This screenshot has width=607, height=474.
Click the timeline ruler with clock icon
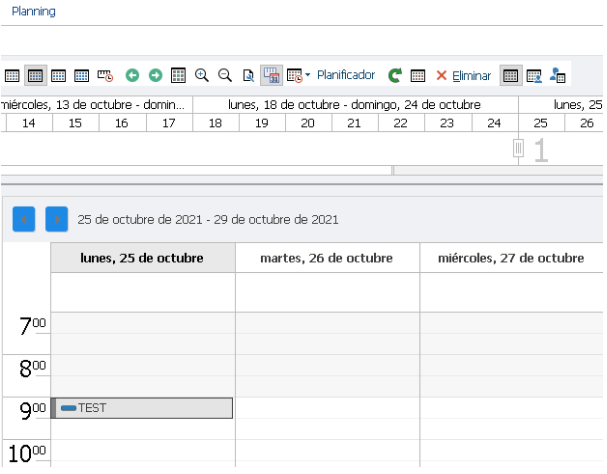pos(105,75)
